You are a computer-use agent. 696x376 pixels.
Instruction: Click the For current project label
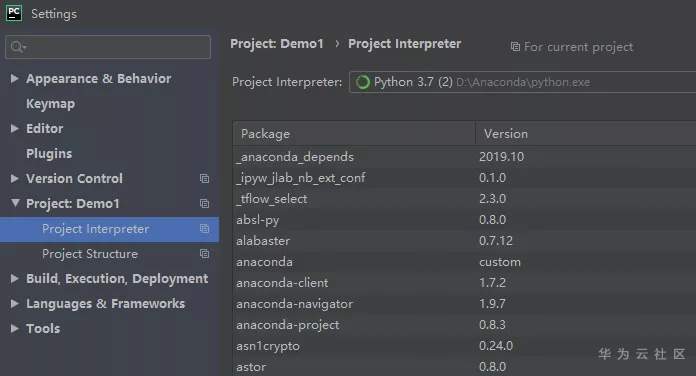pyautogui.click(x=578, y=47)
